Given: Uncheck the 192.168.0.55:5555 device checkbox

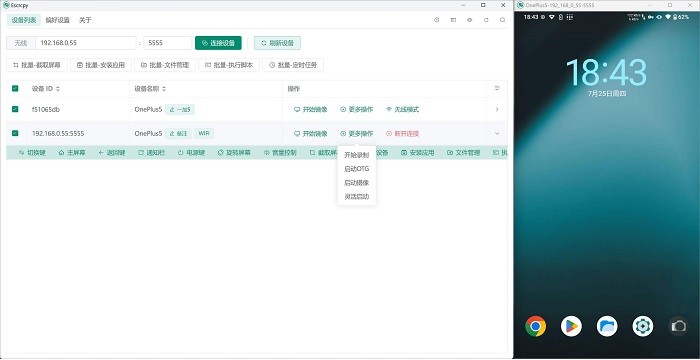Looking at the screenshot, I should point(15,133).
